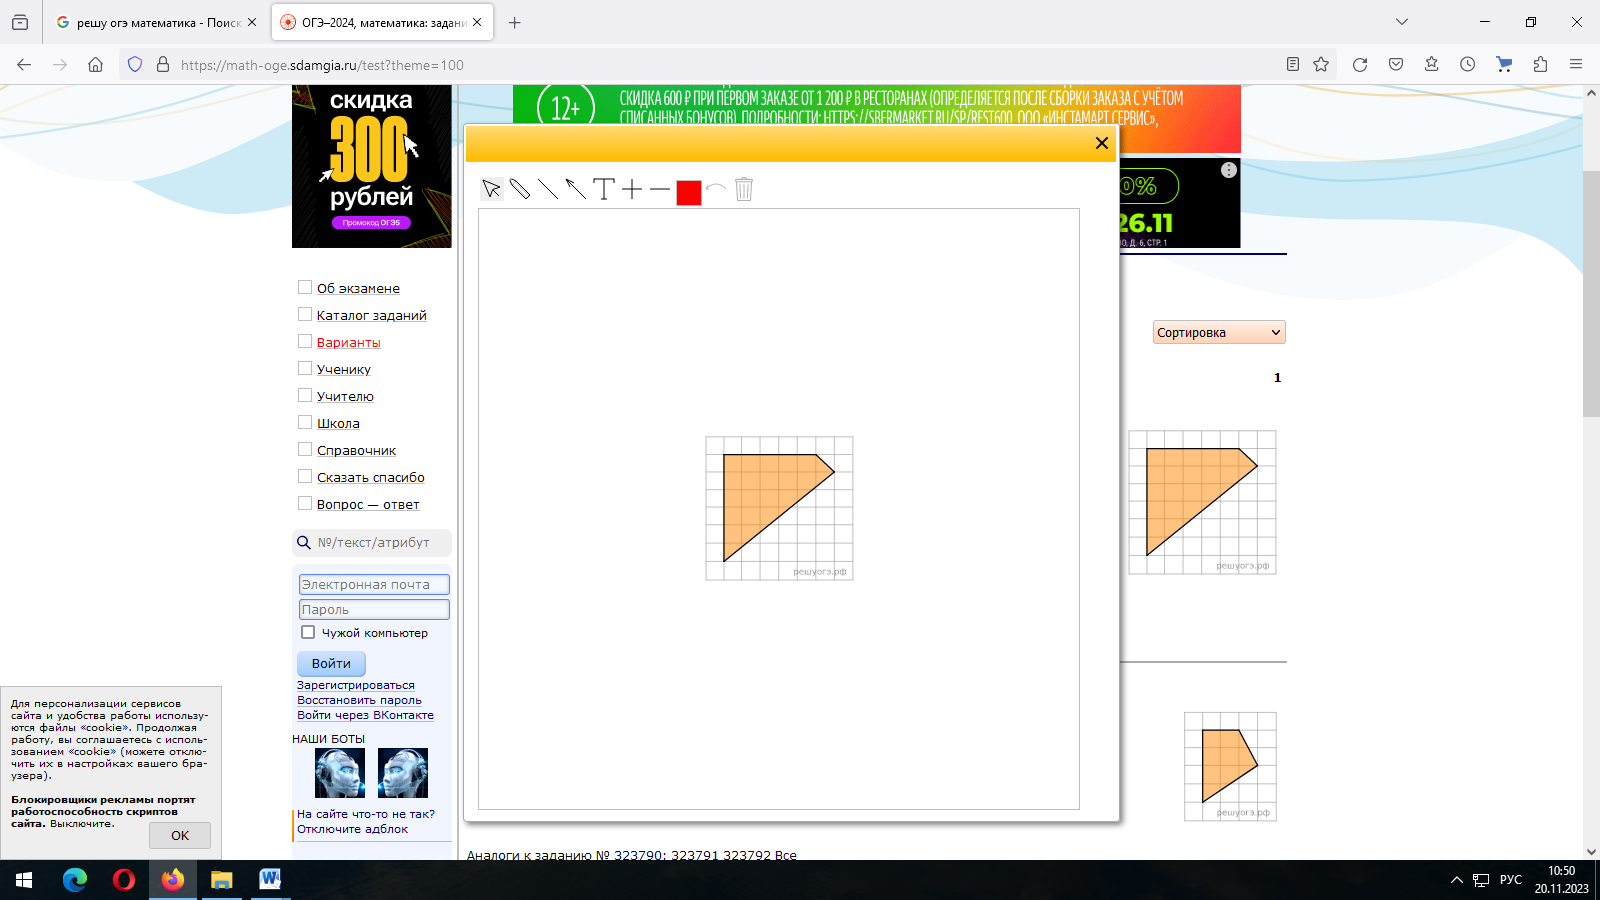Viewport: 1600px width, 900px height.
Task: Click the right robot bot image
Action: [403, 772]
